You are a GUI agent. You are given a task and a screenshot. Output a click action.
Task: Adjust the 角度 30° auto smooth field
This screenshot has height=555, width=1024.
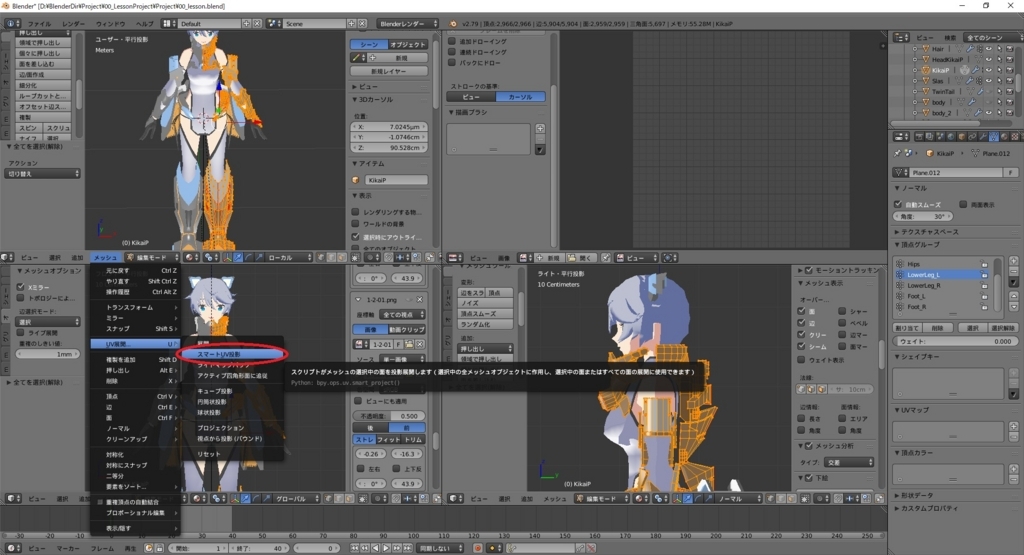click(923, 216)
